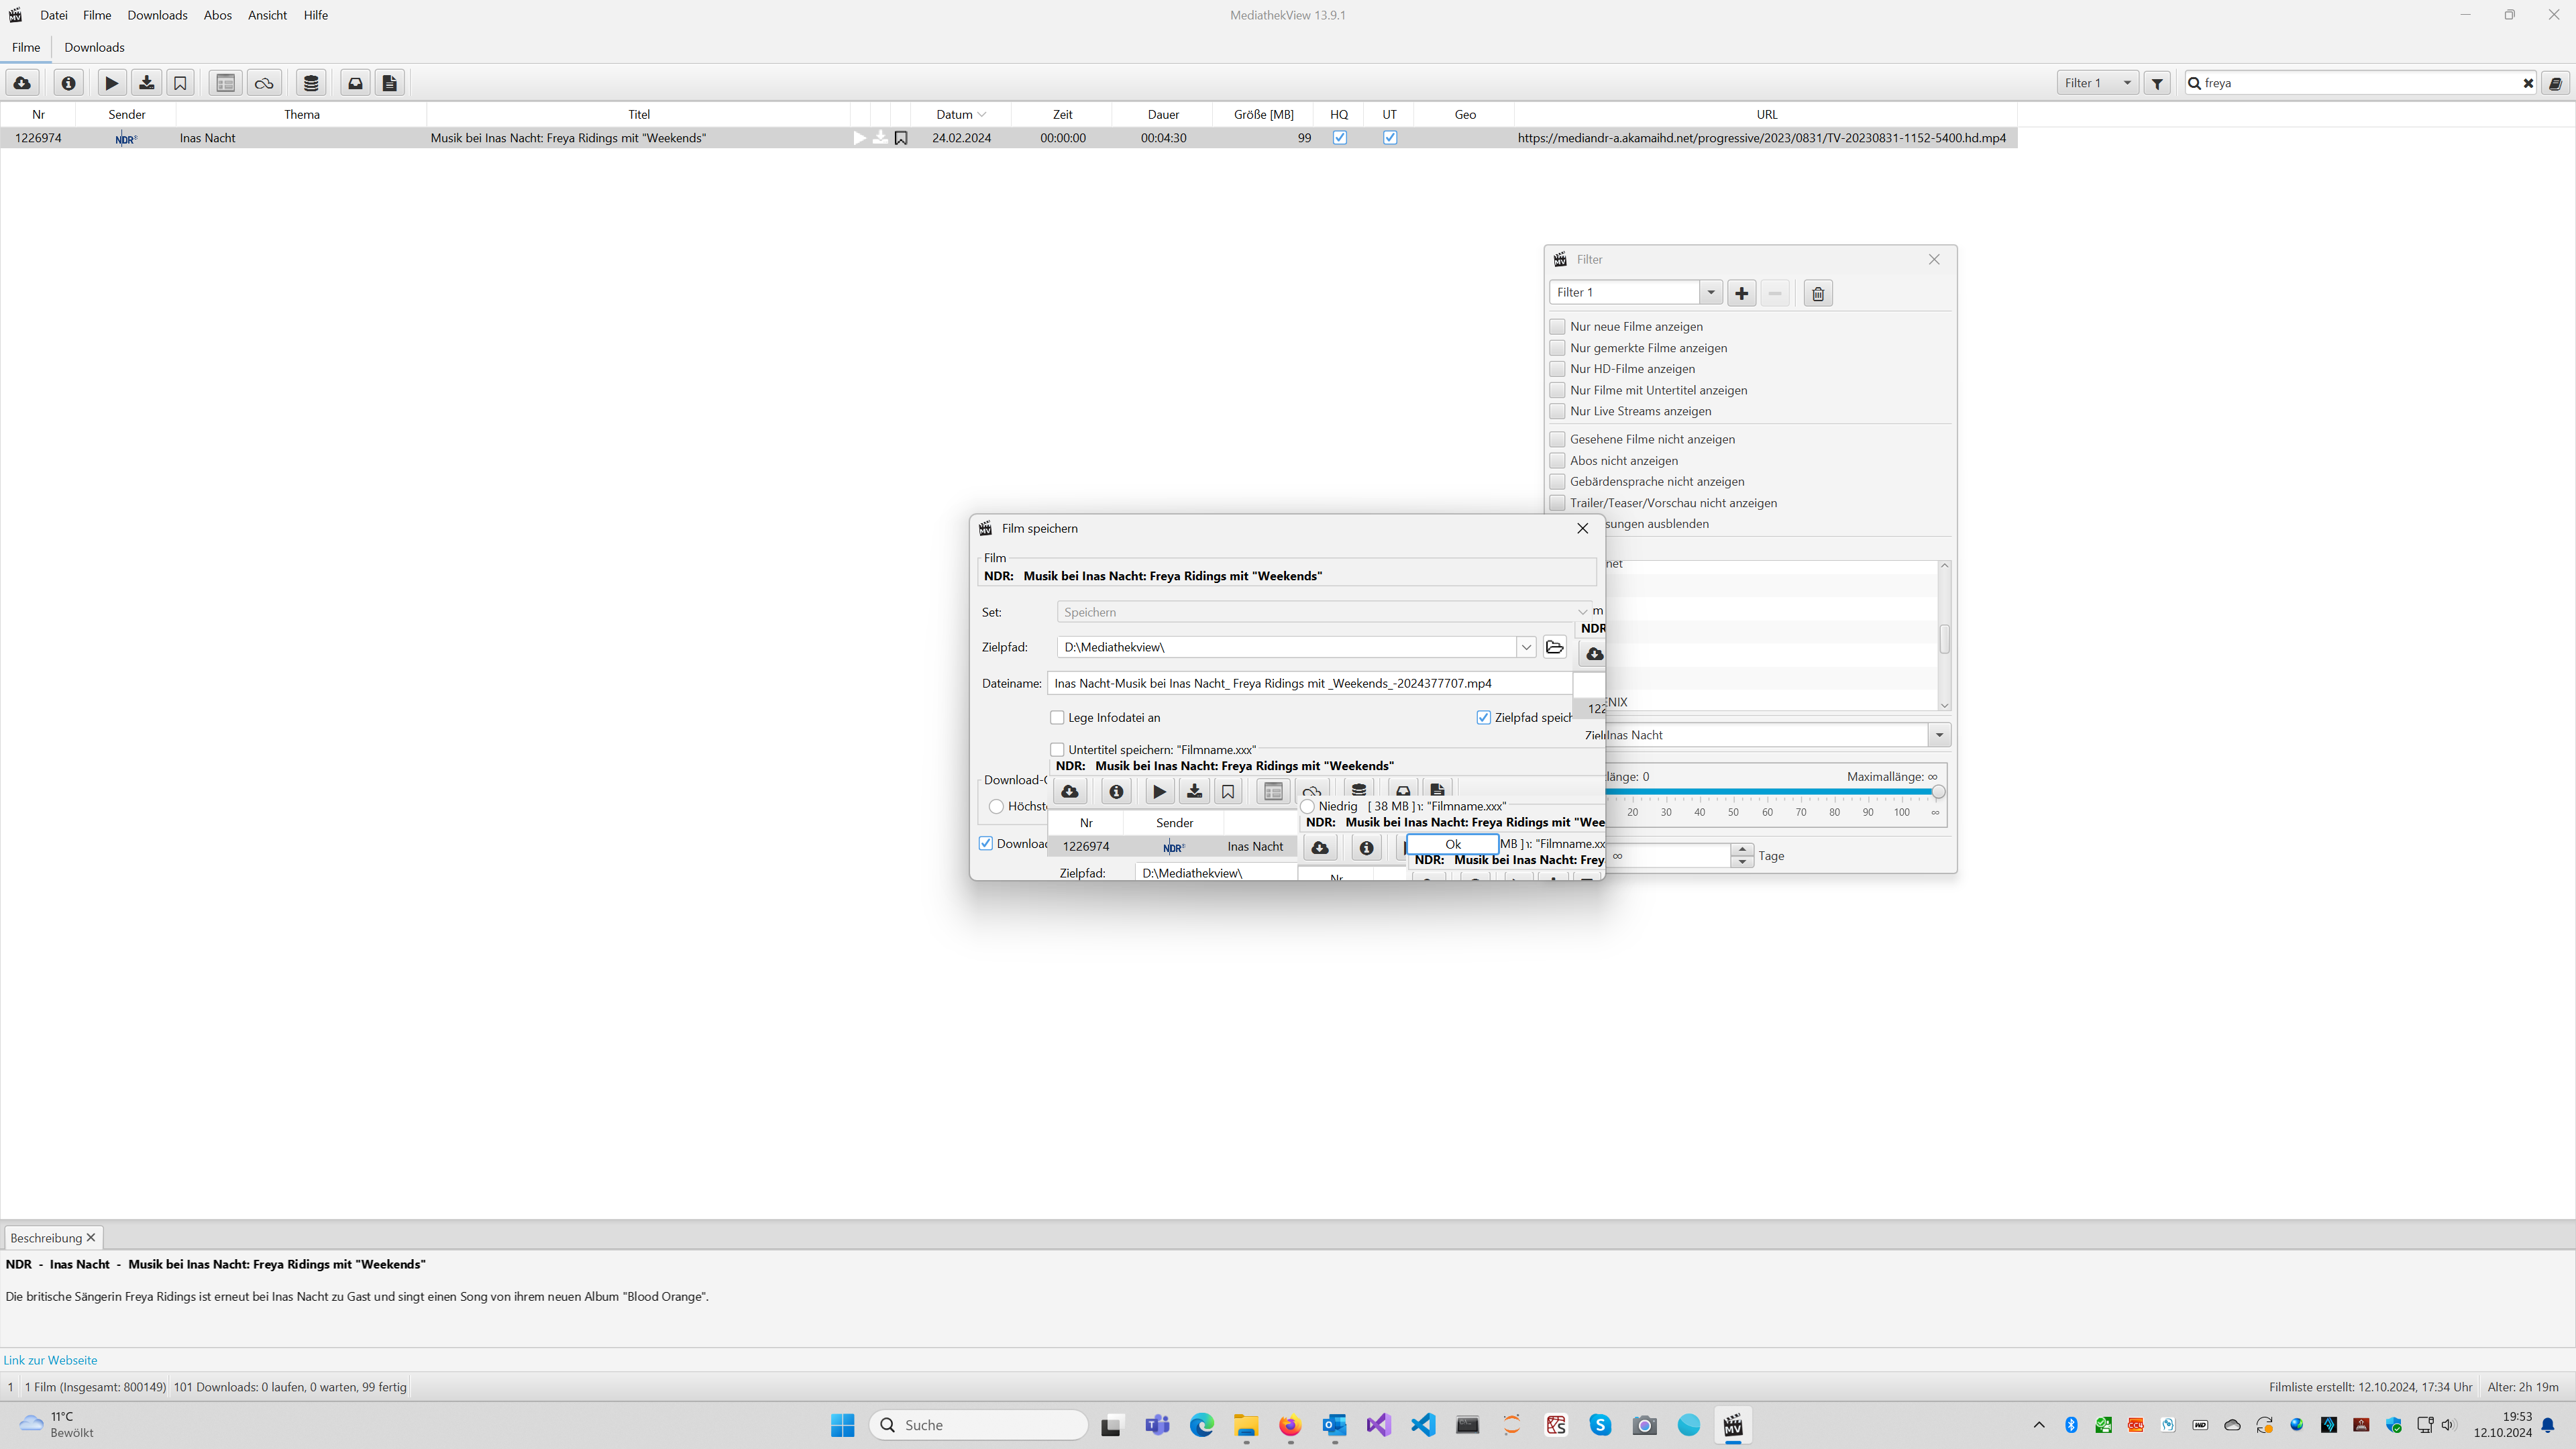
Task: Expand Zielpfad path dropdown
Action: [1526, 647]
